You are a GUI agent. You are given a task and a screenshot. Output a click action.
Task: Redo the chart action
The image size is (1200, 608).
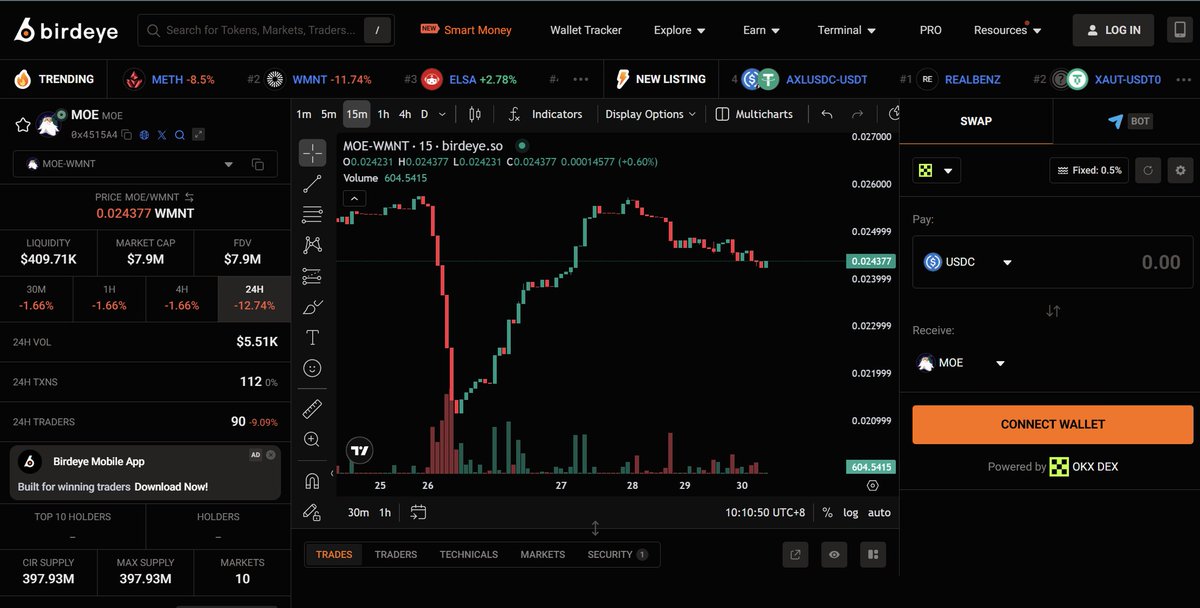tap(858, 114)
